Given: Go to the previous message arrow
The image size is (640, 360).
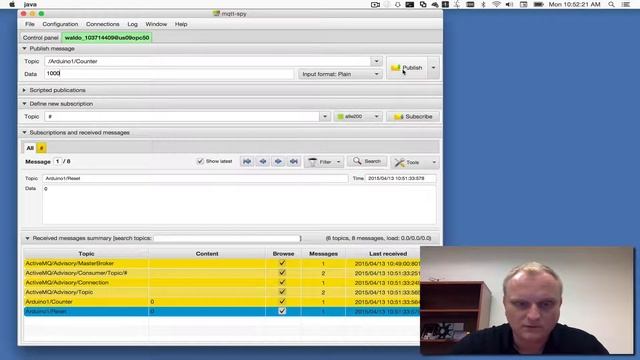Looking at the screenshot, I should 262,162.
